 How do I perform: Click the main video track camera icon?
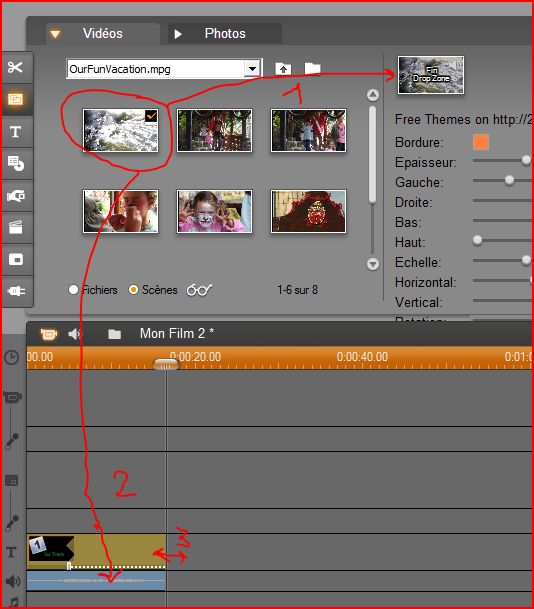[x=12, y=397]
